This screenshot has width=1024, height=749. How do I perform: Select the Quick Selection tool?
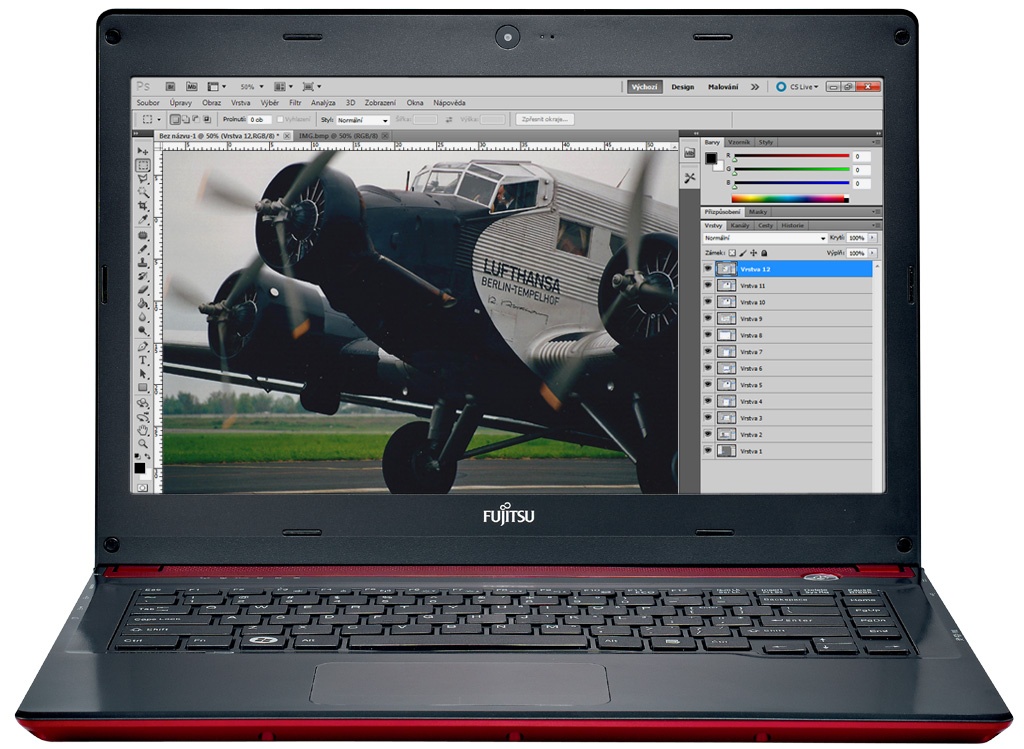pos(142,193)
